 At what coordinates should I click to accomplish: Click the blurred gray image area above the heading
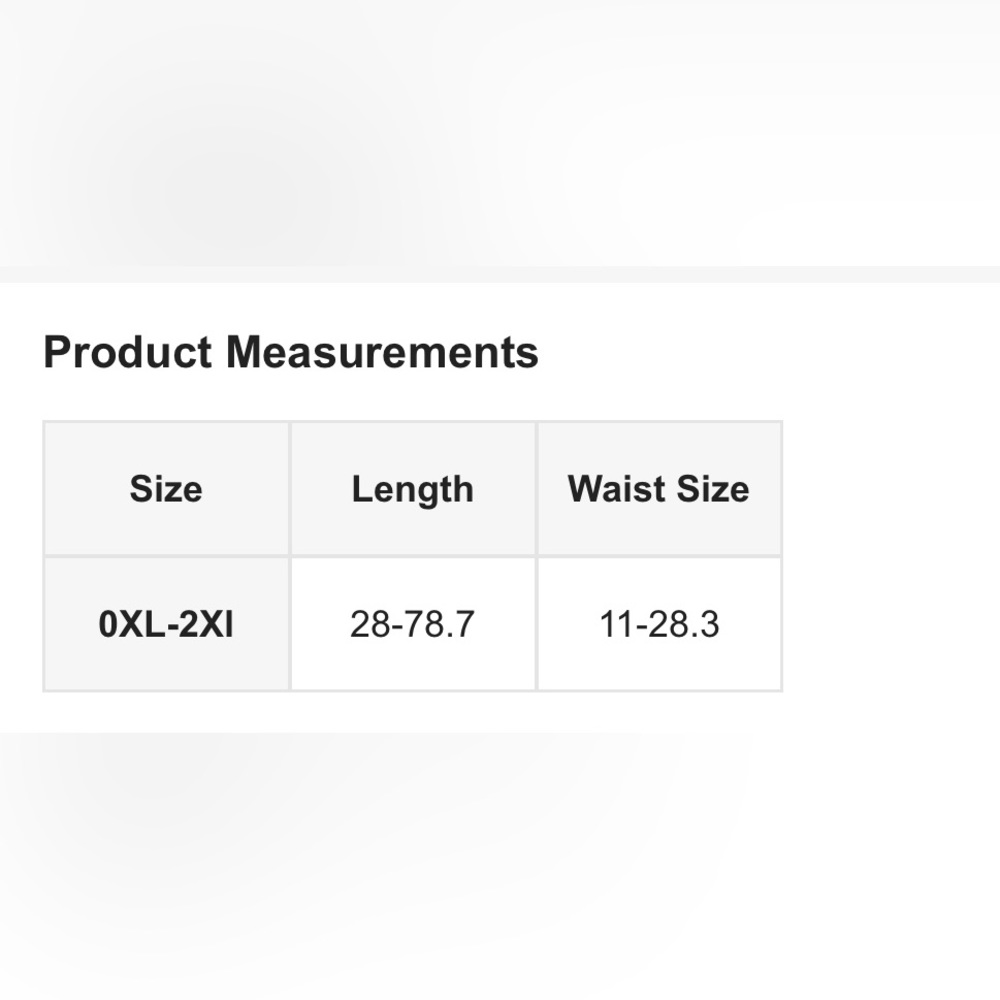coord(500,133)
